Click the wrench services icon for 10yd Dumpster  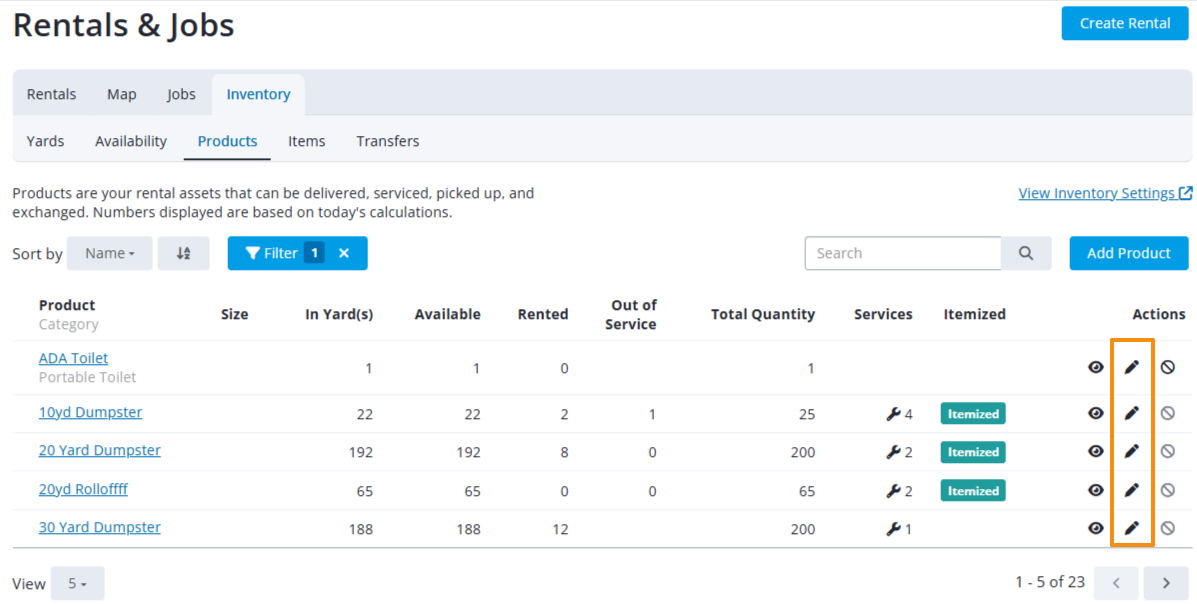coord(893,414)
